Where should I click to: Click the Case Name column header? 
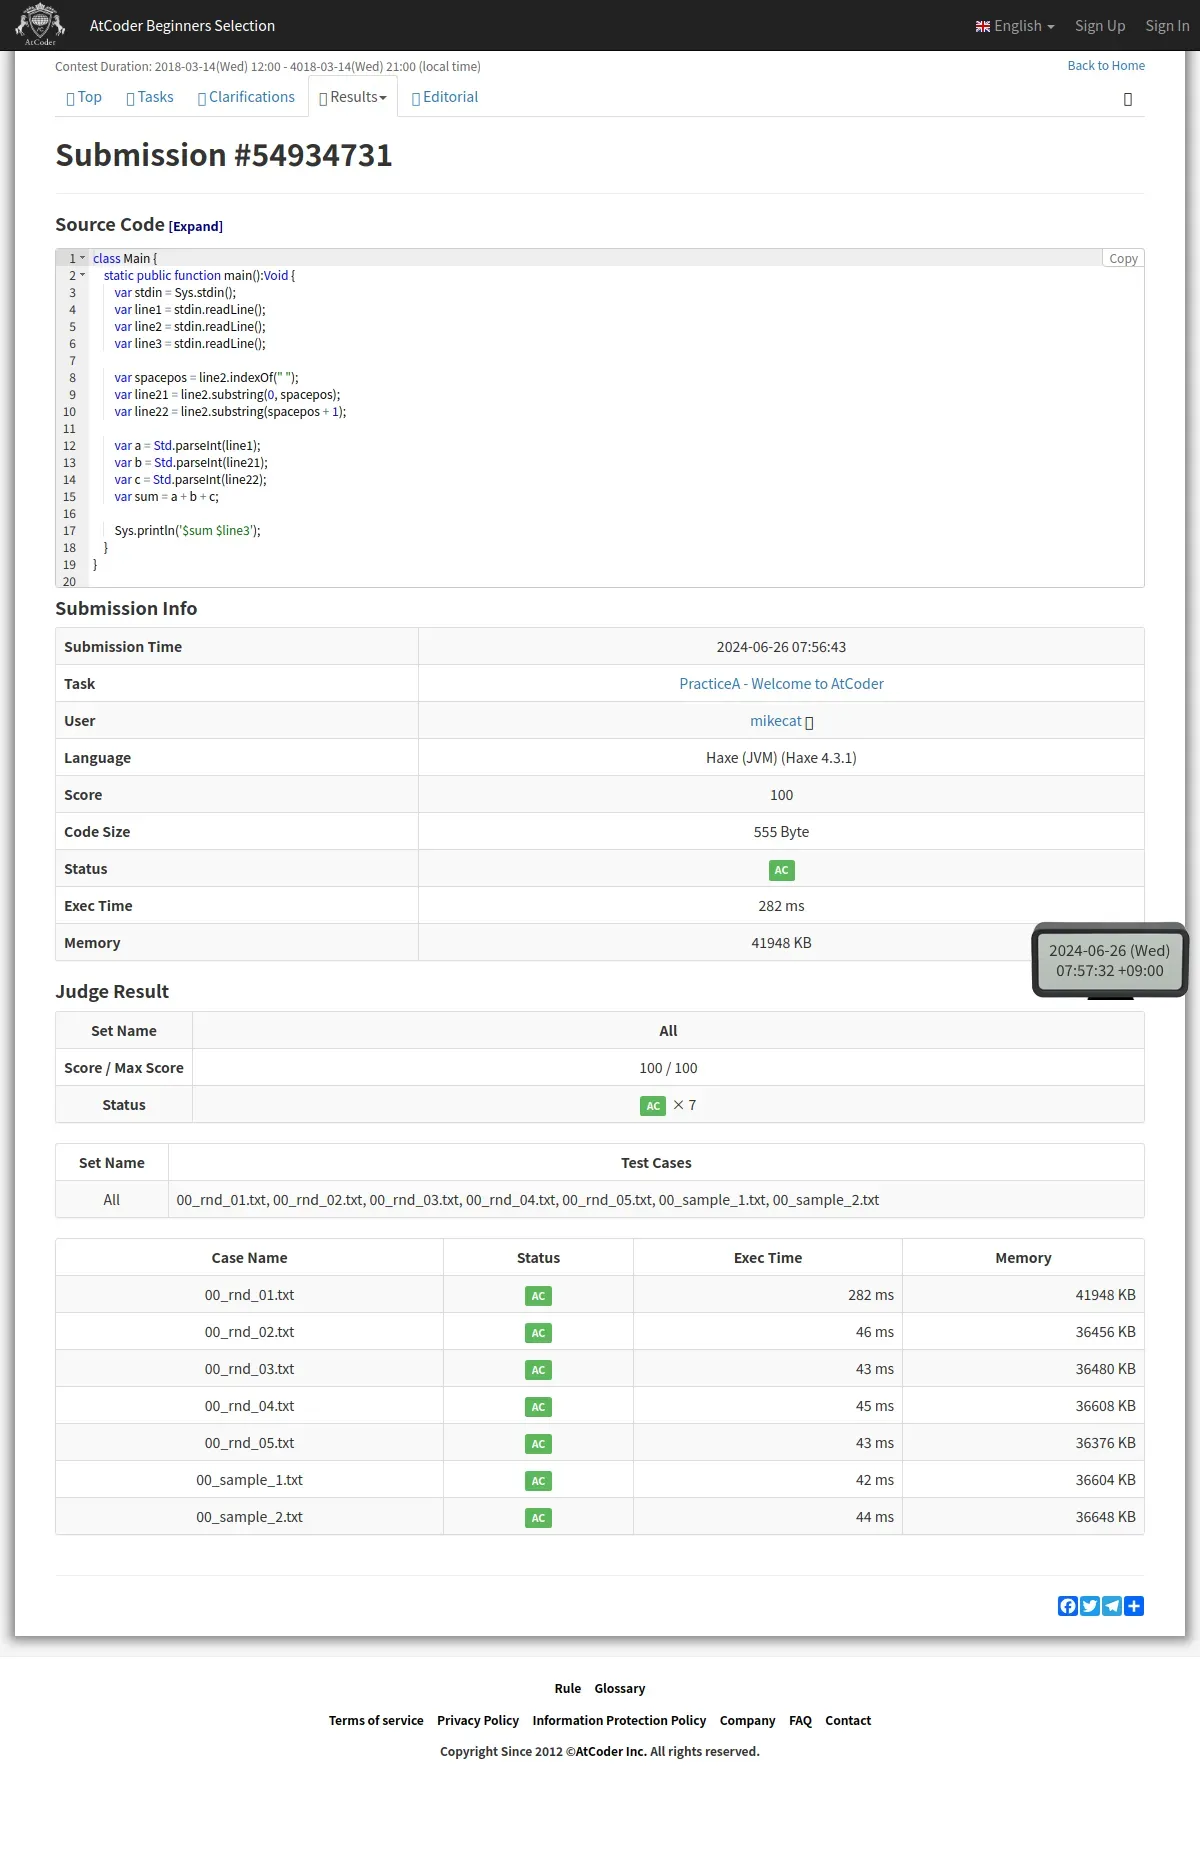point(249,1258)
